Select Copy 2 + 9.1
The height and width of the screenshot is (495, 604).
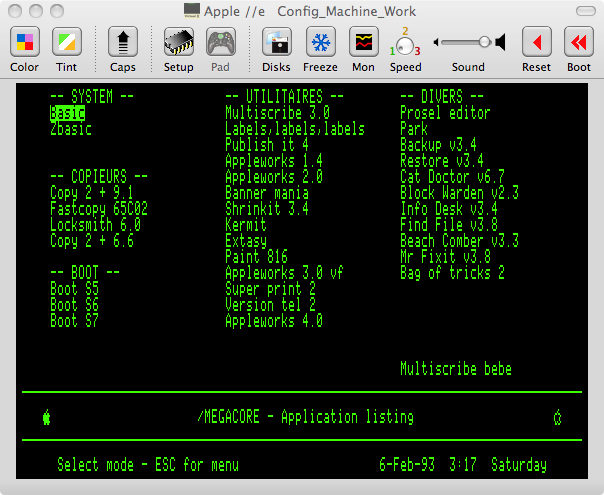pos(92,193)
